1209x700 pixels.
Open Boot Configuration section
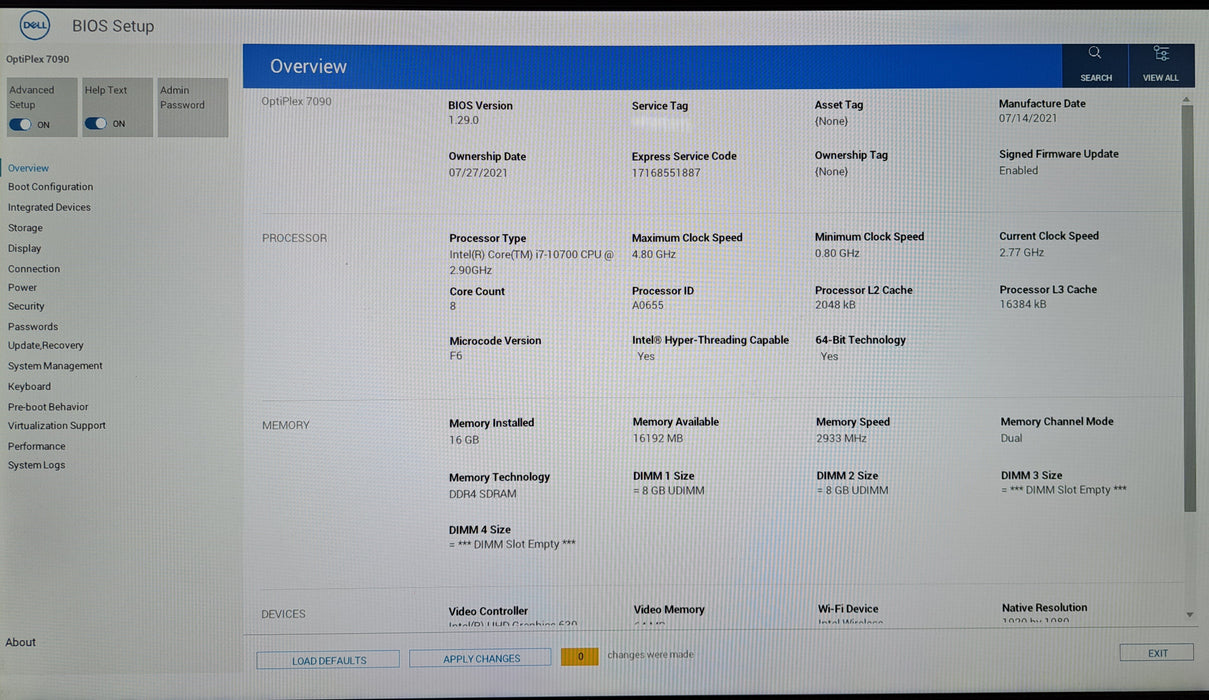coord(50,187)
